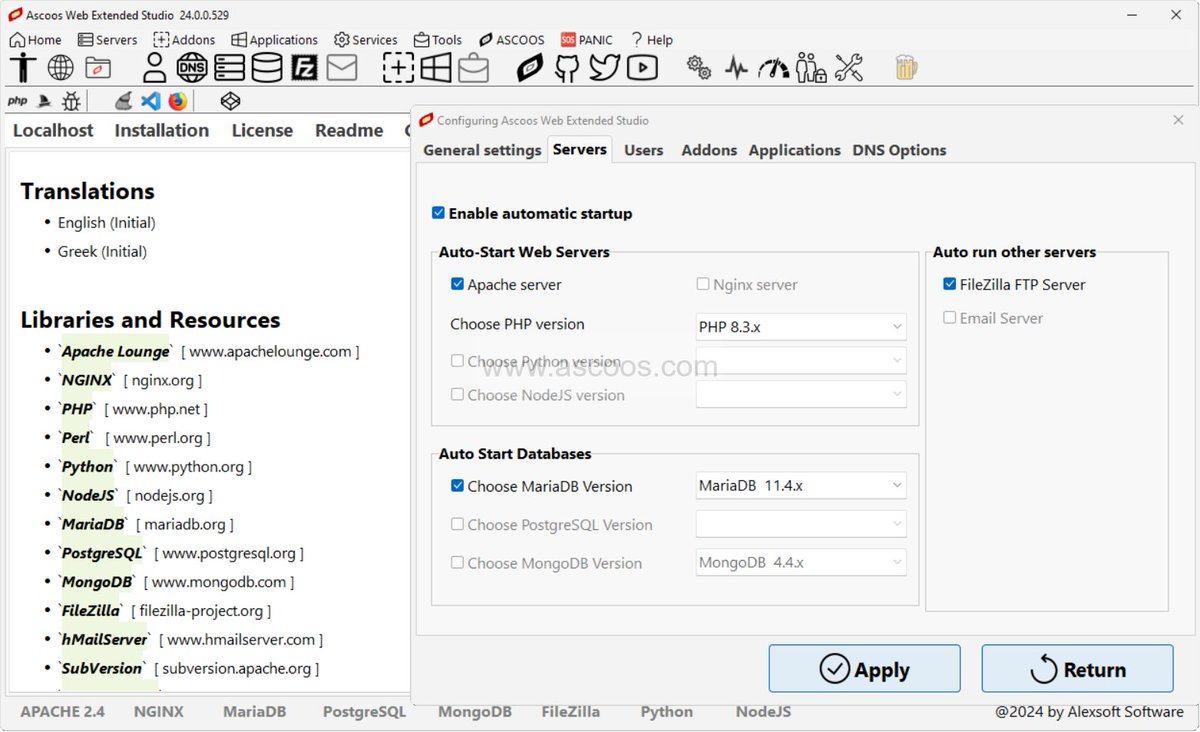The width and height of the screenshot is (1200, 732).
Task: Click the php logo small icon
Action: pos(18,101)
